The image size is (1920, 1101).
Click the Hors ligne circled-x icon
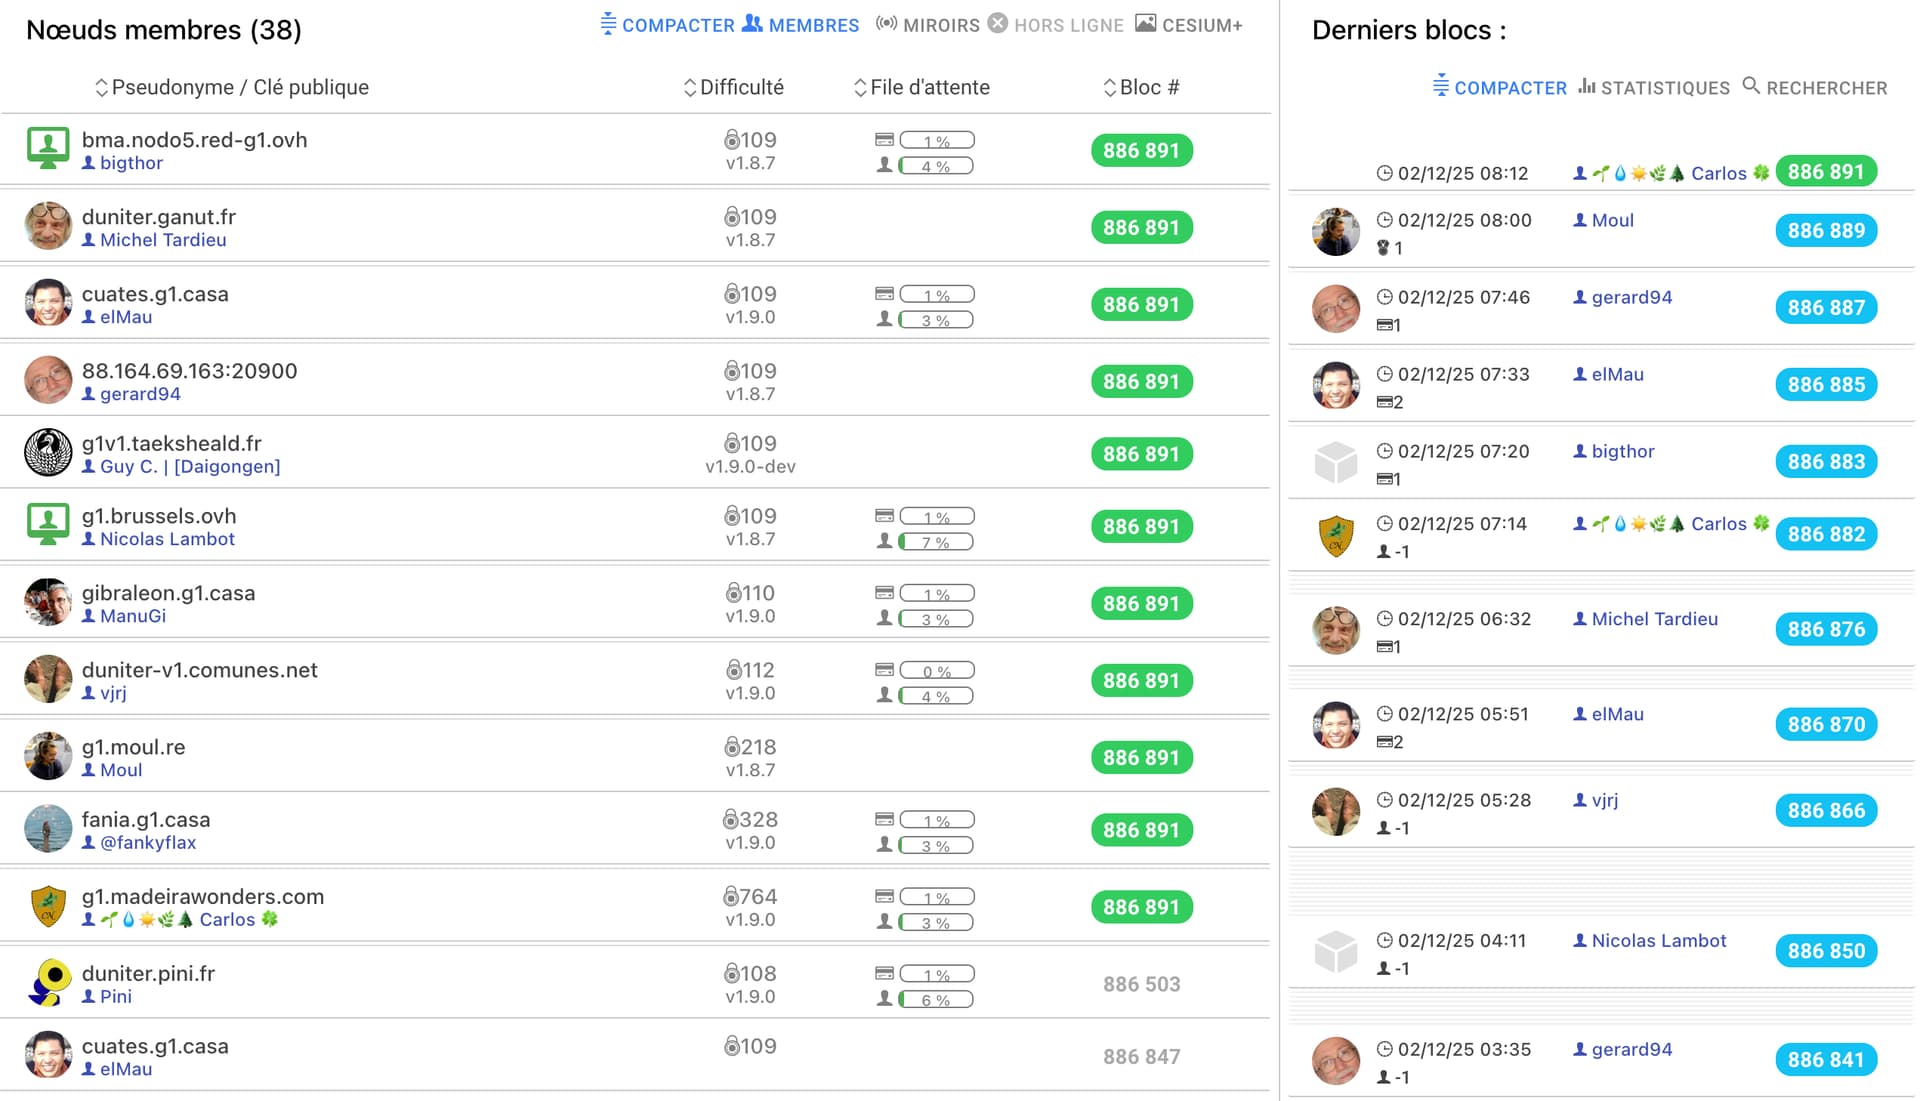point(998,24)
